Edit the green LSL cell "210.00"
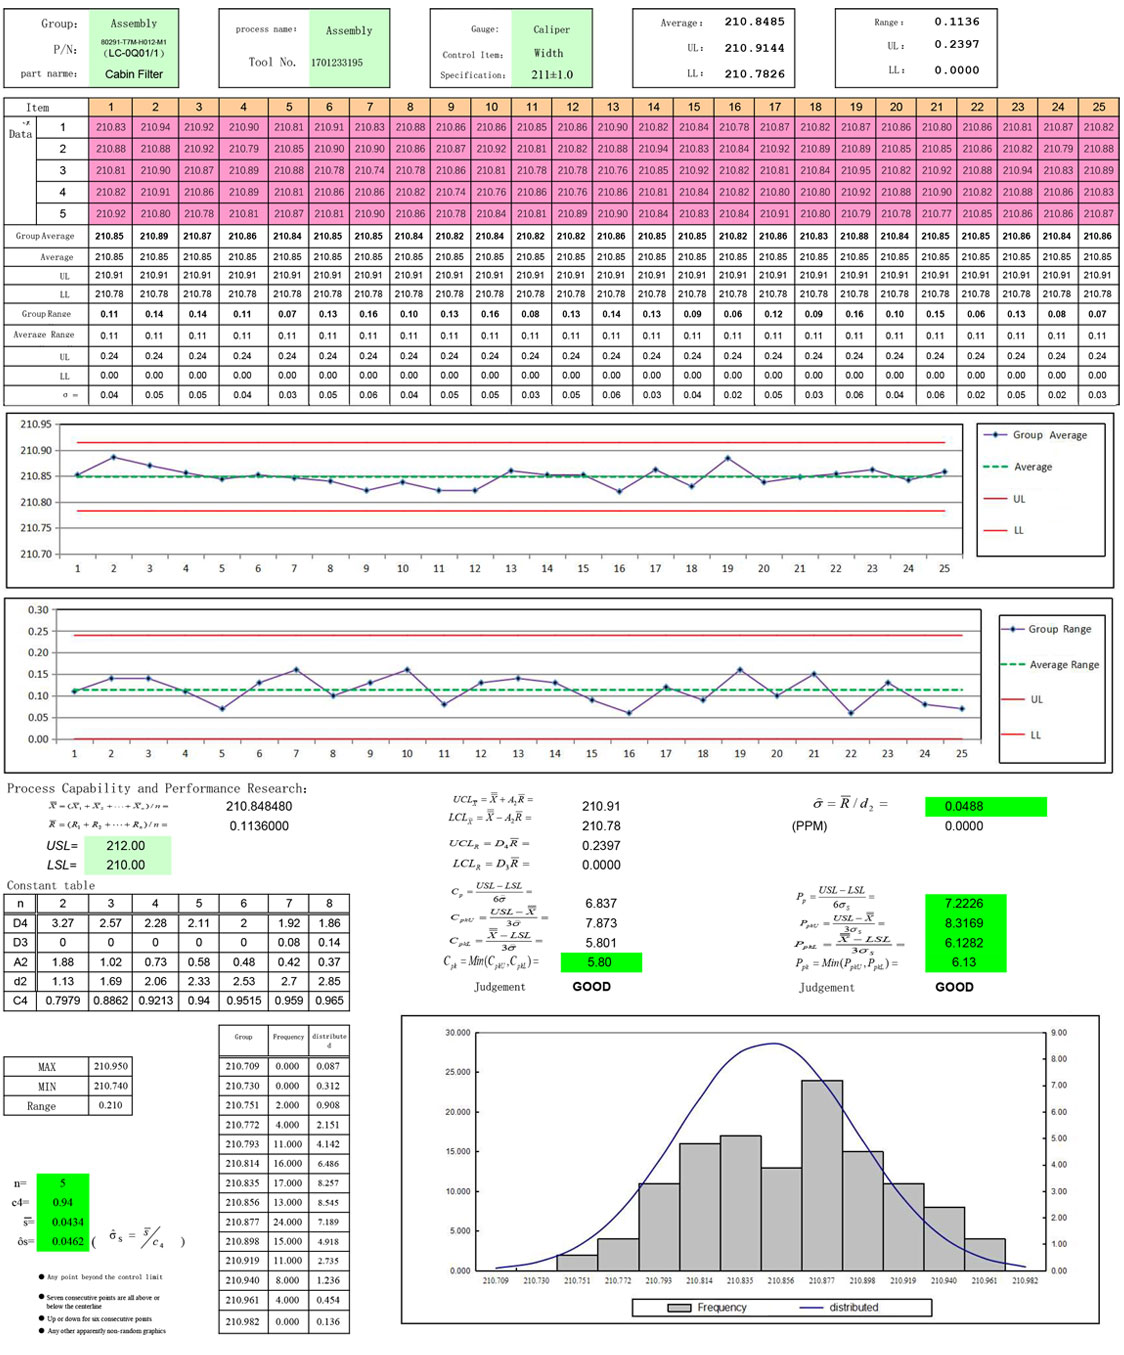The height and width of the screenshot is (1355, 1124). [126, 865]
